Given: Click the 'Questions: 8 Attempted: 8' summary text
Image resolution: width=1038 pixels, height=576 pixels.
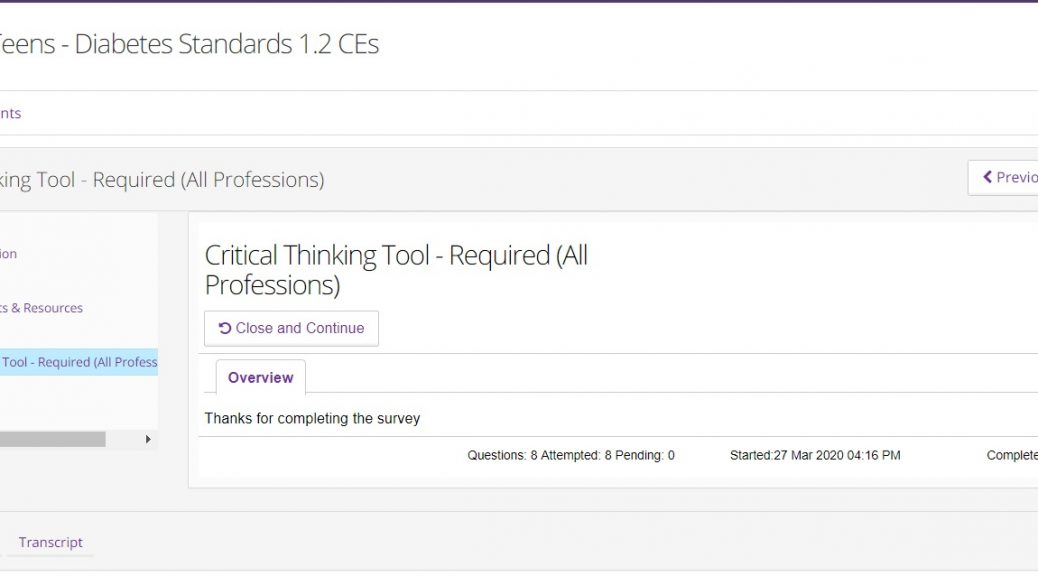Looking at the screenshot, I should click(570, 455).
